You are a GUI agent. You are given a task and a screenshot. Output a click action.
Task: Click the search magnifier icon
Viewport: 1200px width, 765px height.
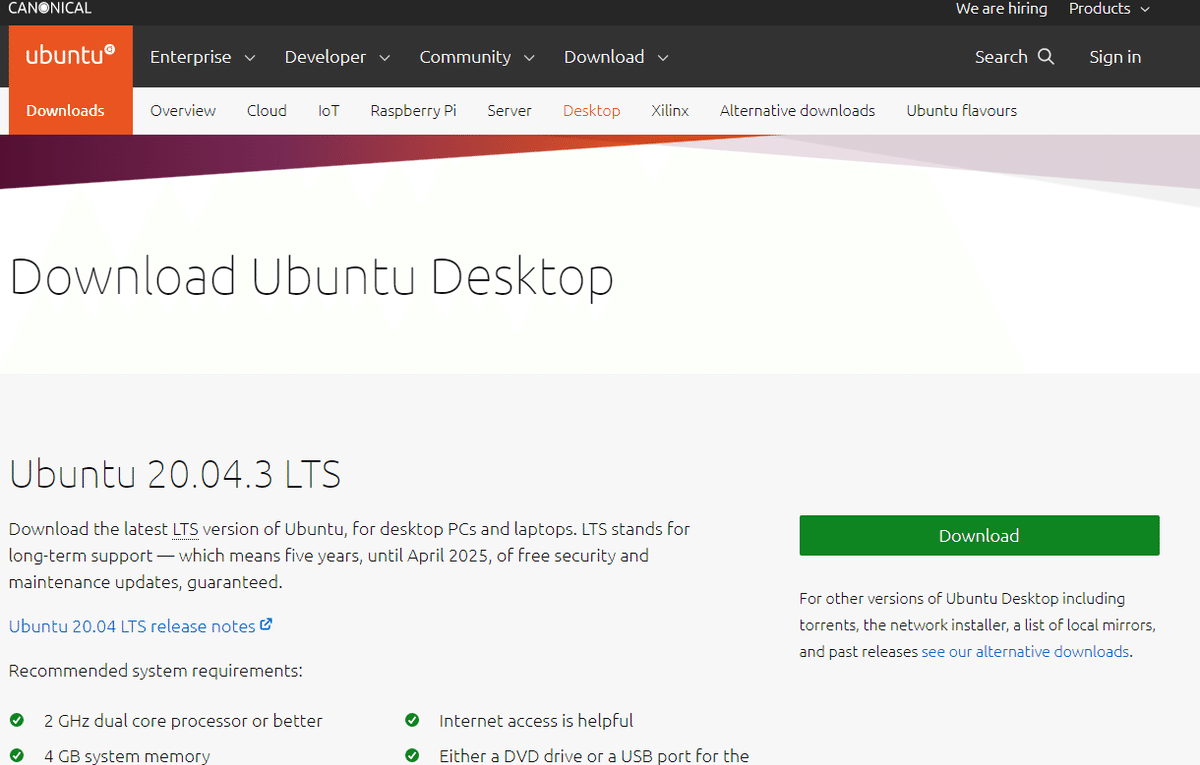coord(1046,57)
